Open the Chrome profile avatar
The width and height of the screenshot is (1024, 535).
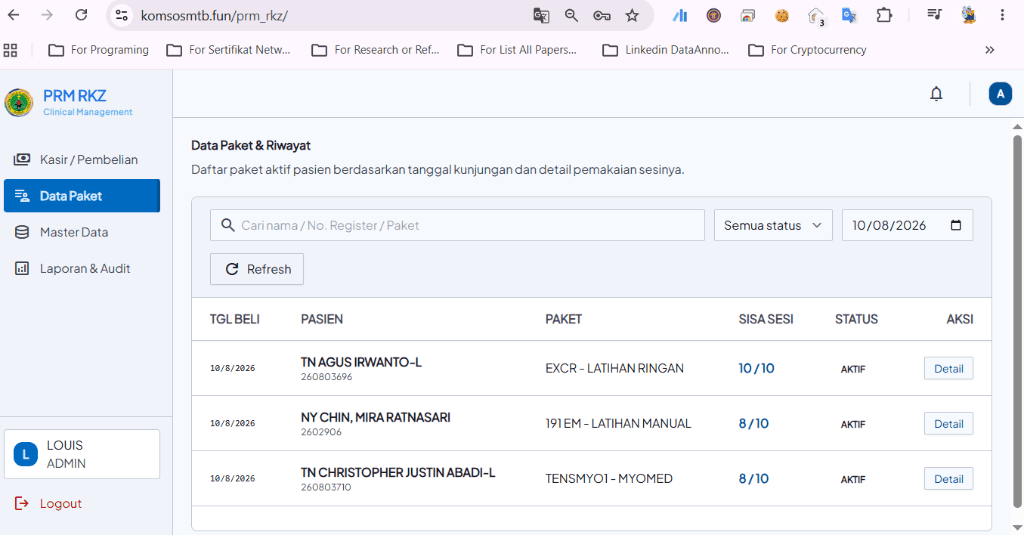click(969, 15)
